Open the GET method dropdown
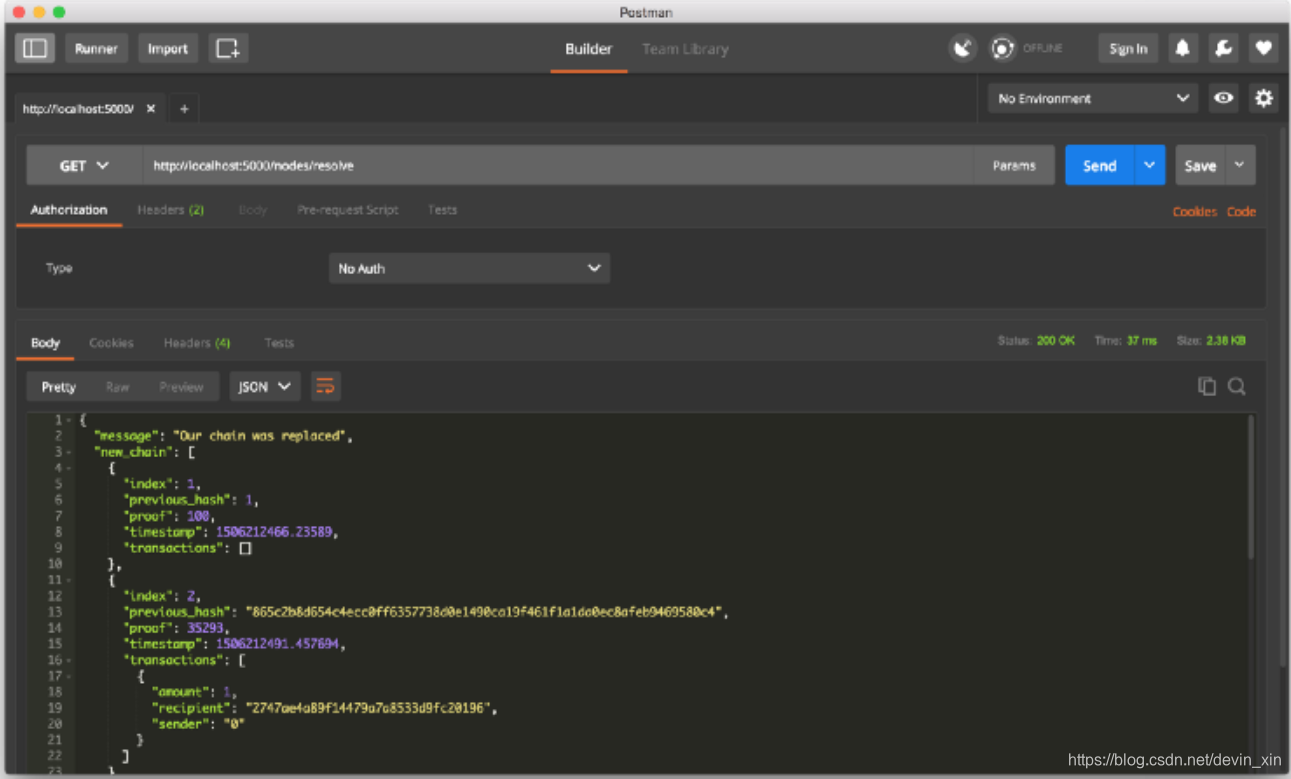The image size is (1291, 779). pyautogui.click(x=84, y=166)
